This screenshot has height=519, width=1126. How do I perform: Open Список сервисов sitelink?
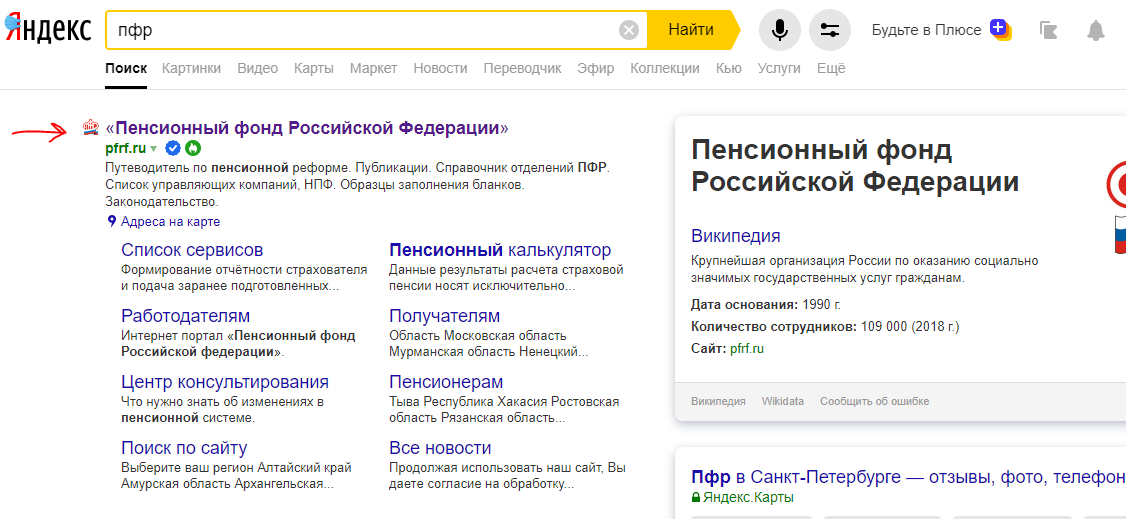click(x=192, y=250)
